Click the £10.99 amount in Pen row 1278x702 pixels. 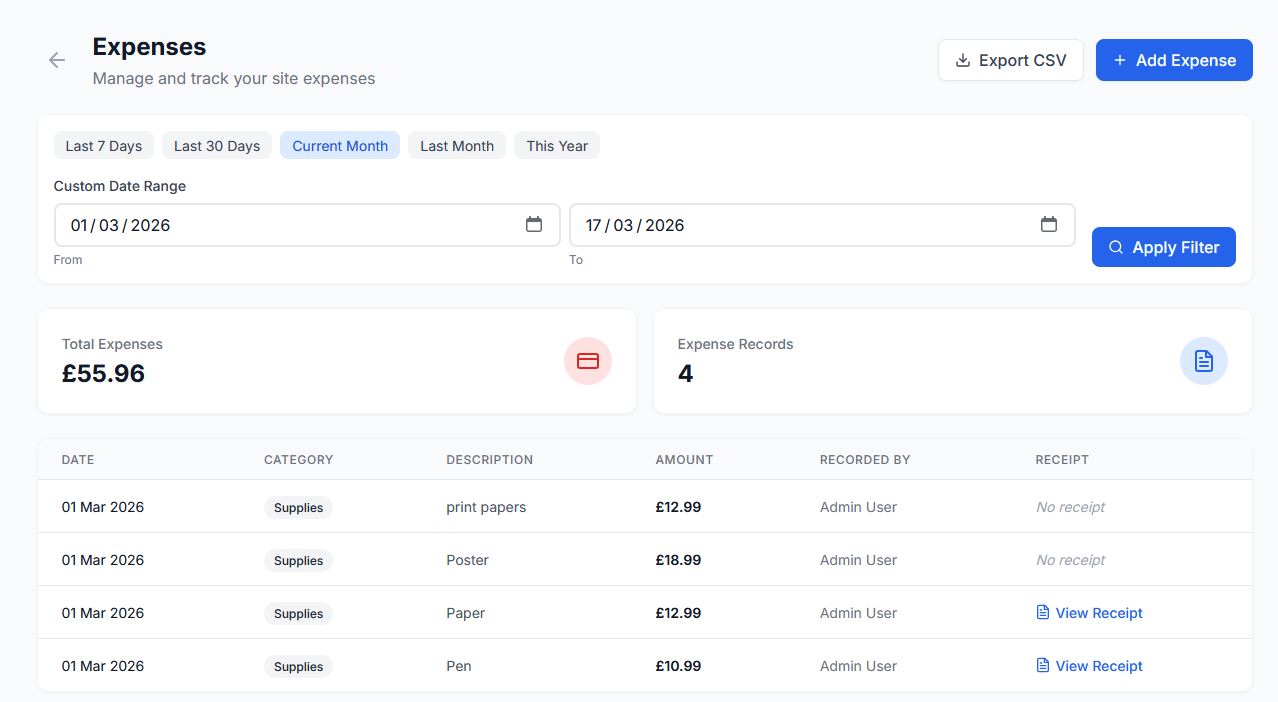coord(679,666)
